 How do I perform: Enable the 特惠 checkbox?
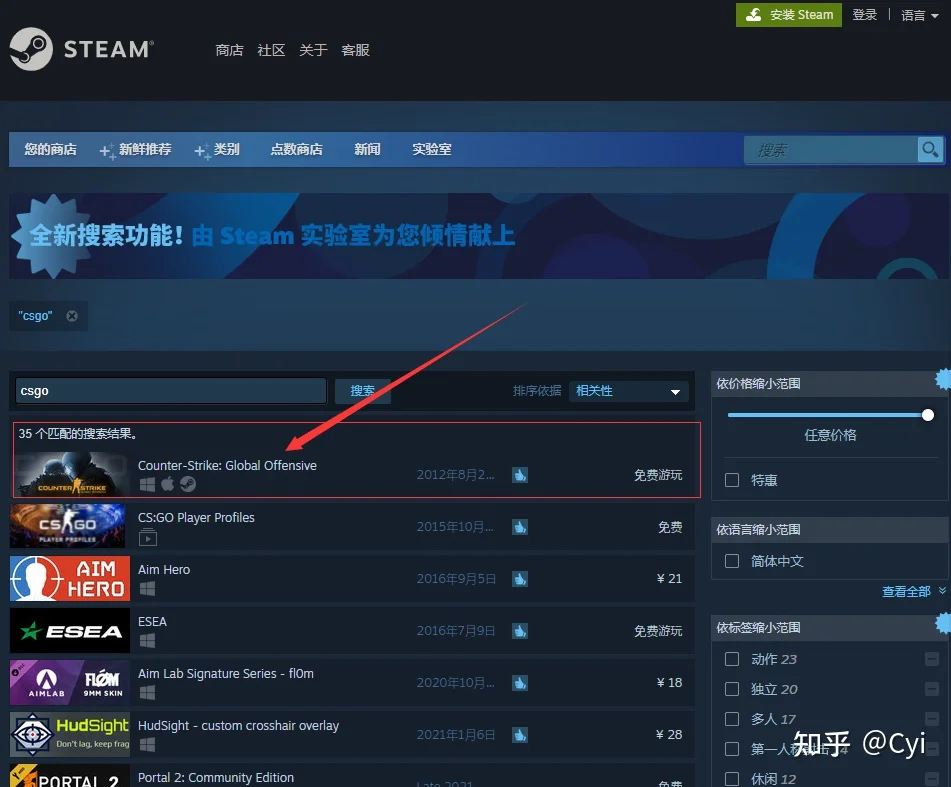(x=732, y=480)
